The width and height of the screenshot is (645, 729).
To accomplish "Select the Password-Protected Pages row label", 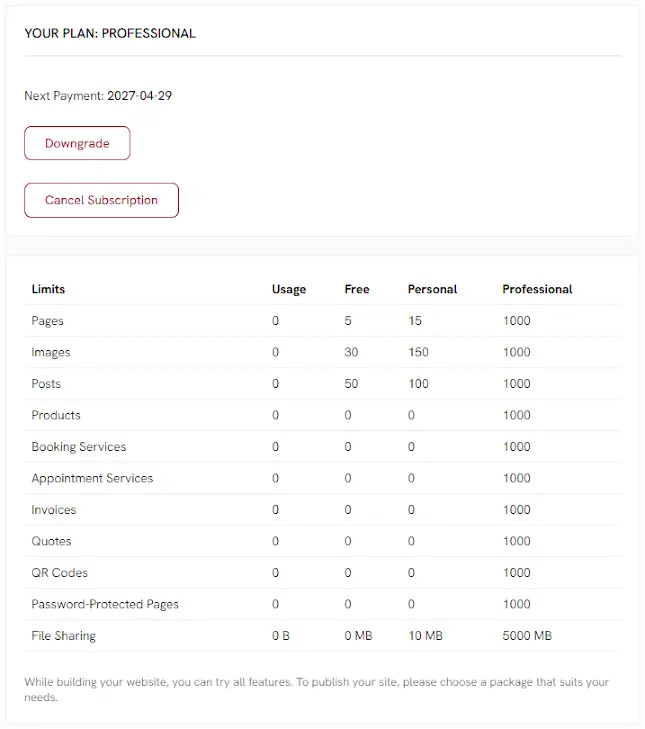I will (105, 604).
